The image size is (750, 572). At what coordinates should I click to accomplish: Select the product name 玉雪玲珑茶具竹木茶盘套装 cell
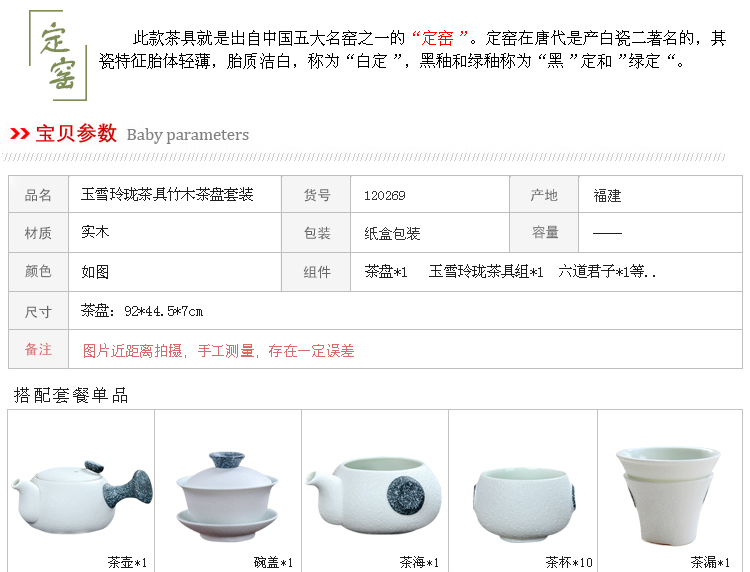(167, 195)
